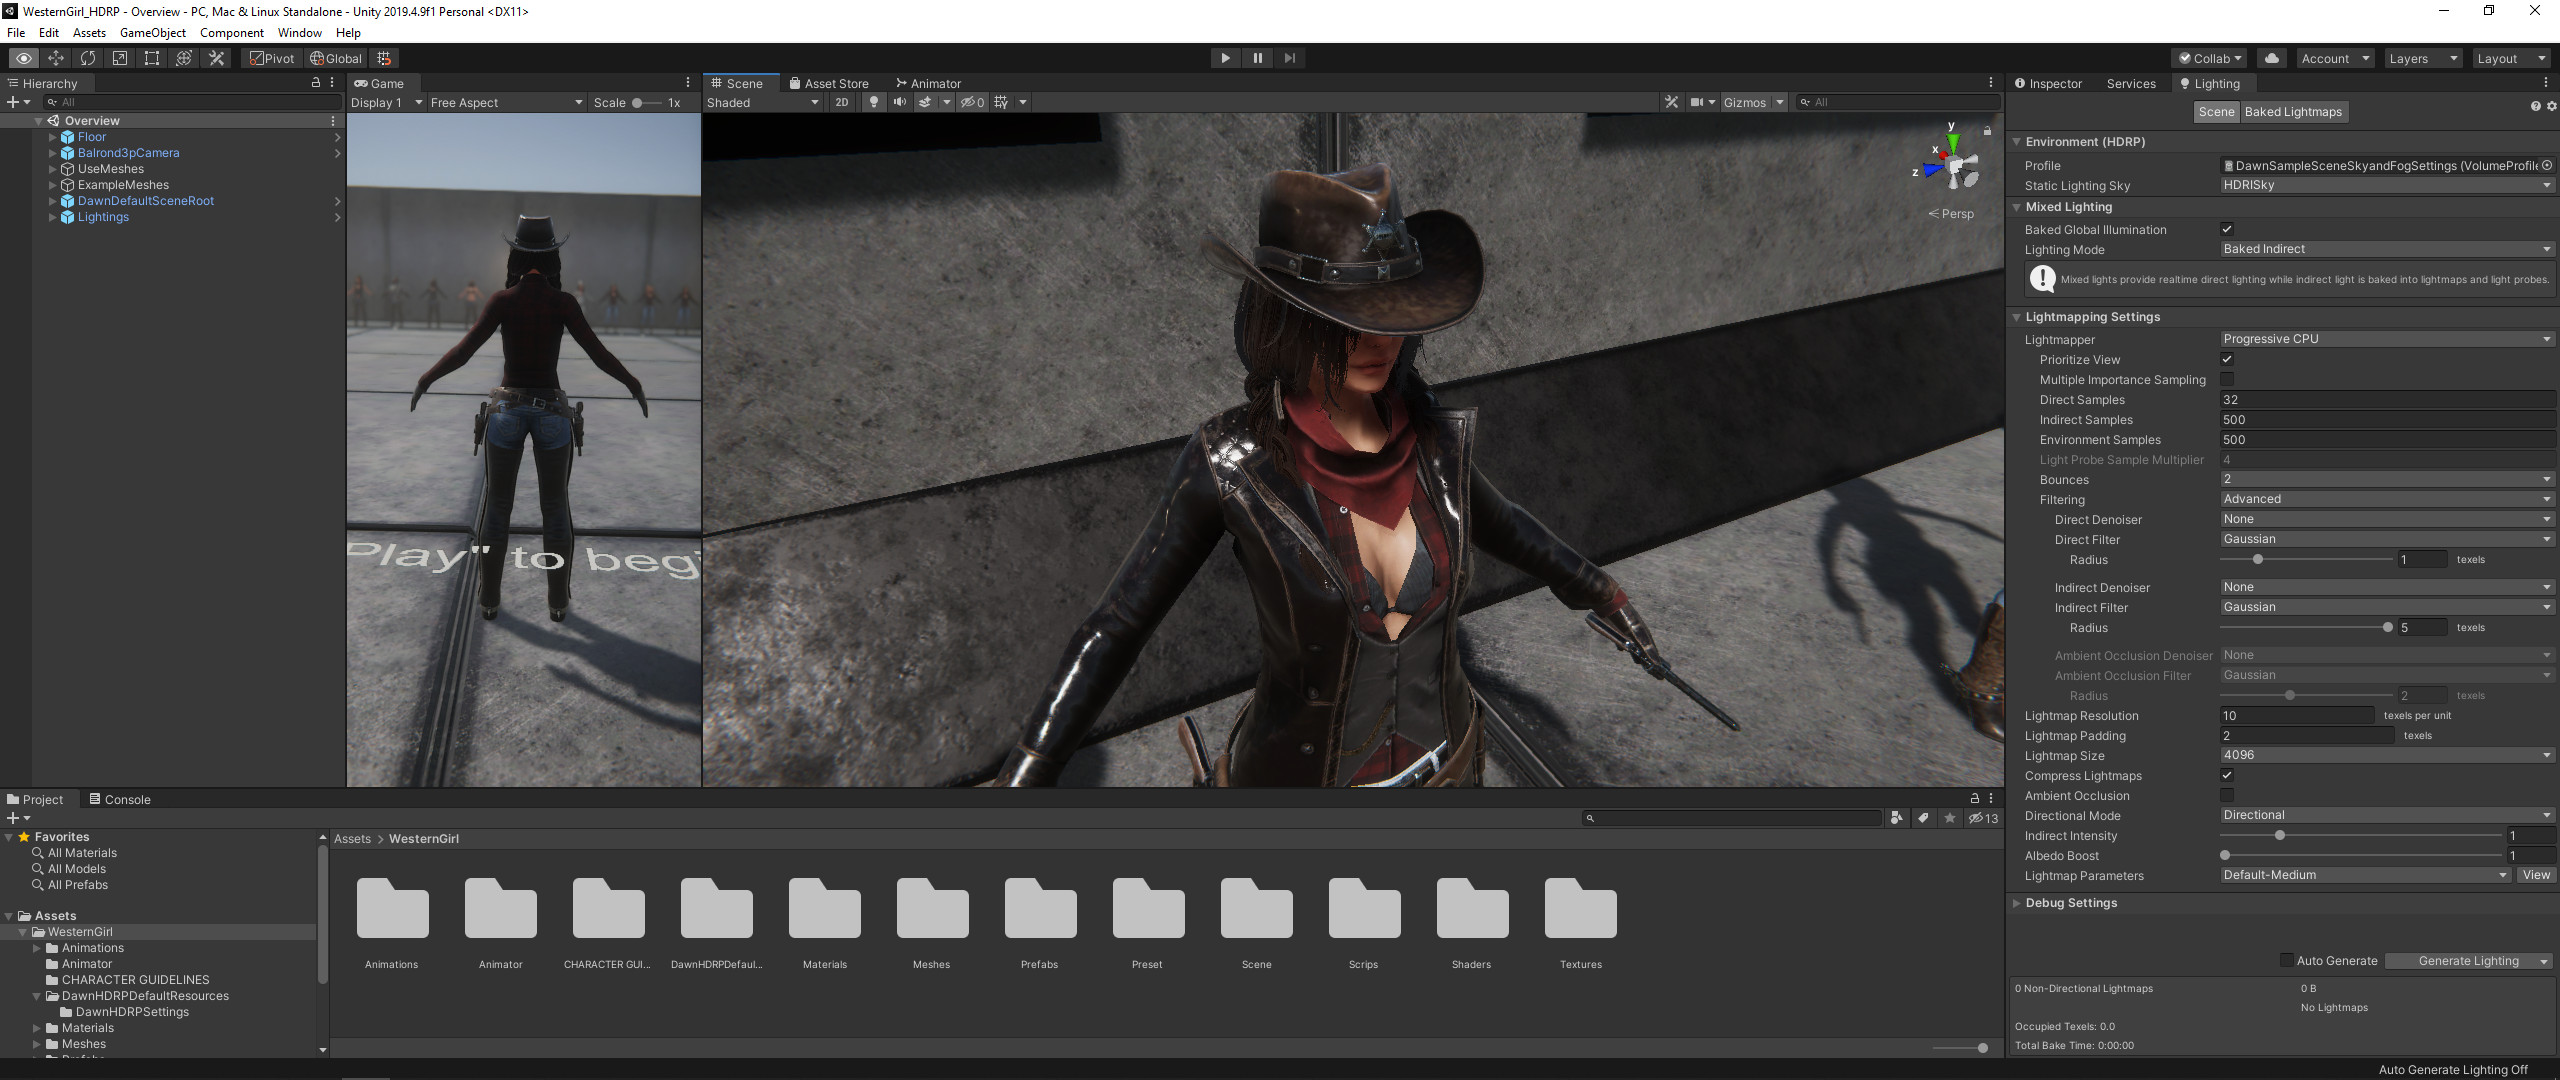
Task: Toggle scene grid visibility icon
Action: click(x=1001, y=102)
